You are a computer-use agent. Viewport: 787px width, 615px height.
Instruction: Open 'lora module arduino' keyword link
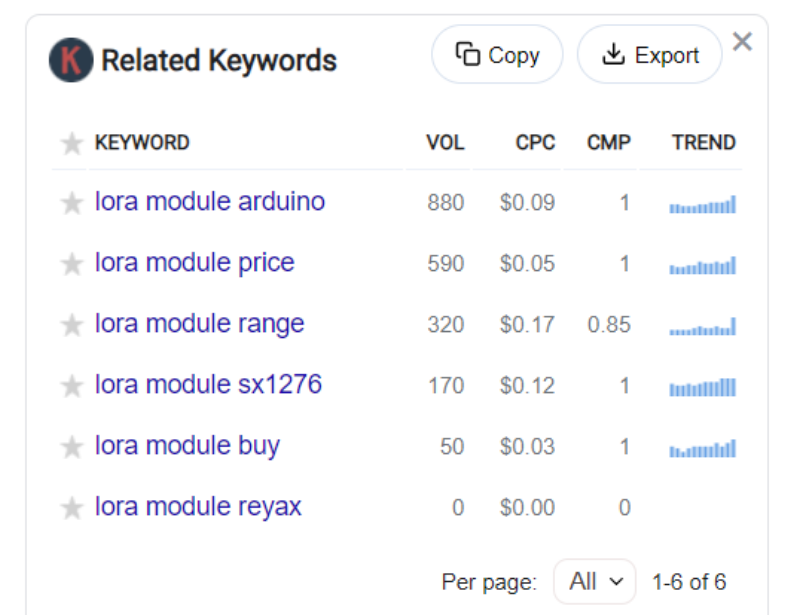point(210,202)
